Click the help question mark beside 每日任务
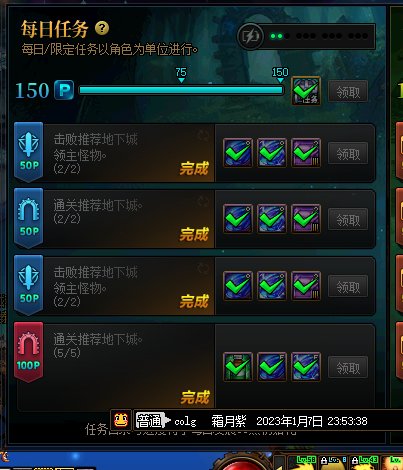 click(x=102, y=29)
